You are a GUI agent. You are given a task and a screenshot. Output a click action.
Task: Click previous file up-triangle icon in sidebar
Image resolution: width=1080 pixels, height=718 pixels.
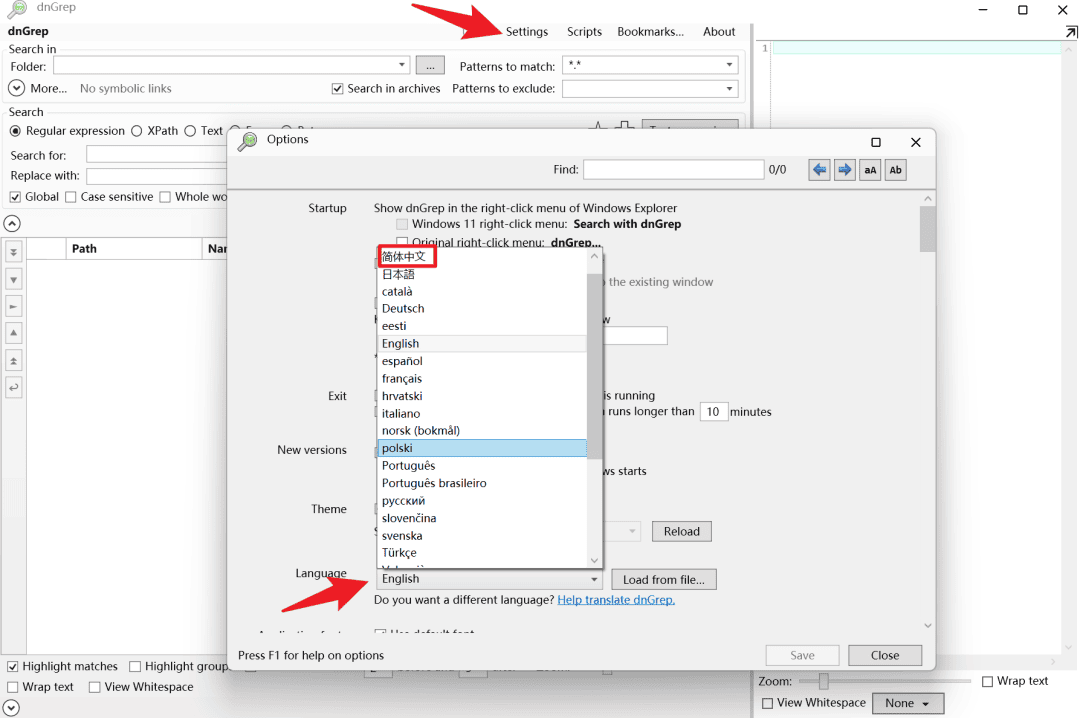tap(13, 334)
